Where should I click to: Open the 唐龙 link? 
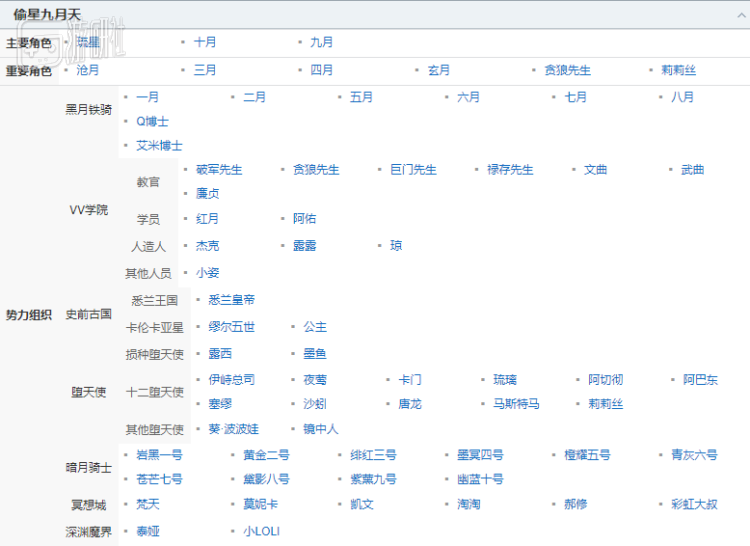[410, 404]
